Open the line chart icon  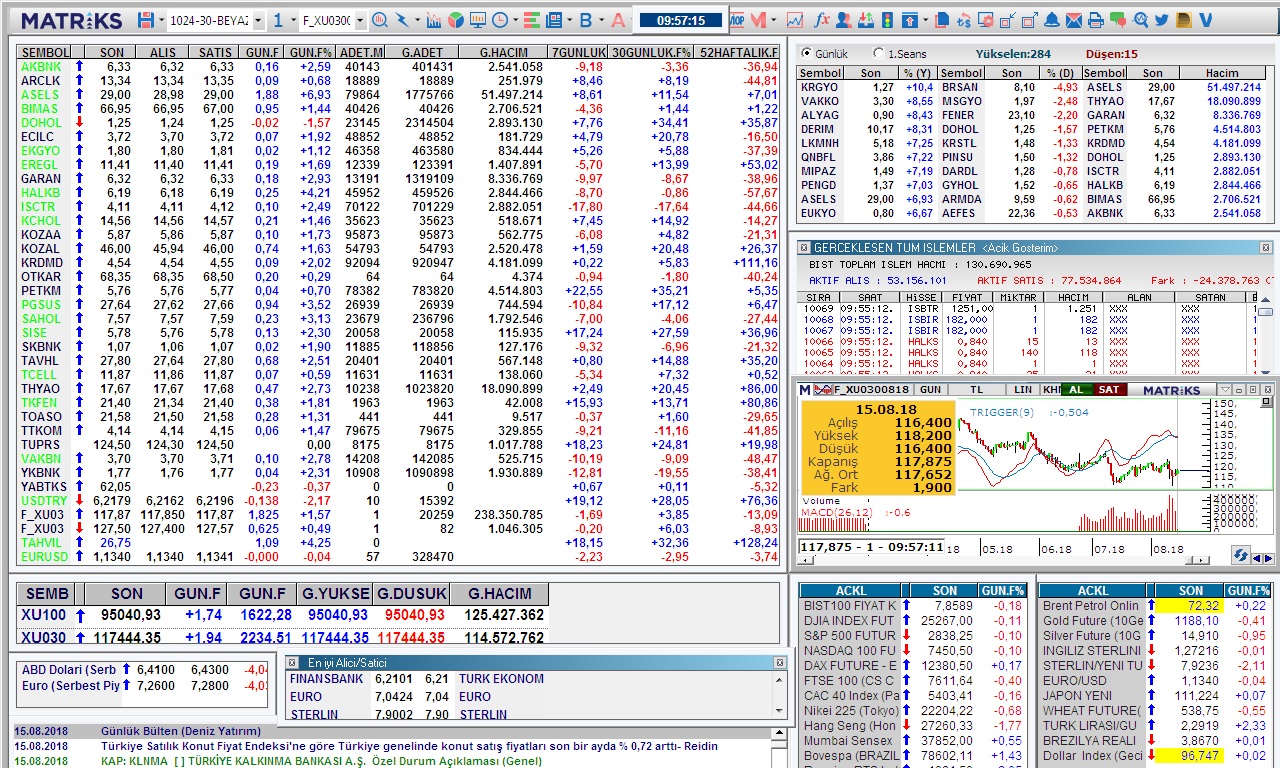(795, 20)
